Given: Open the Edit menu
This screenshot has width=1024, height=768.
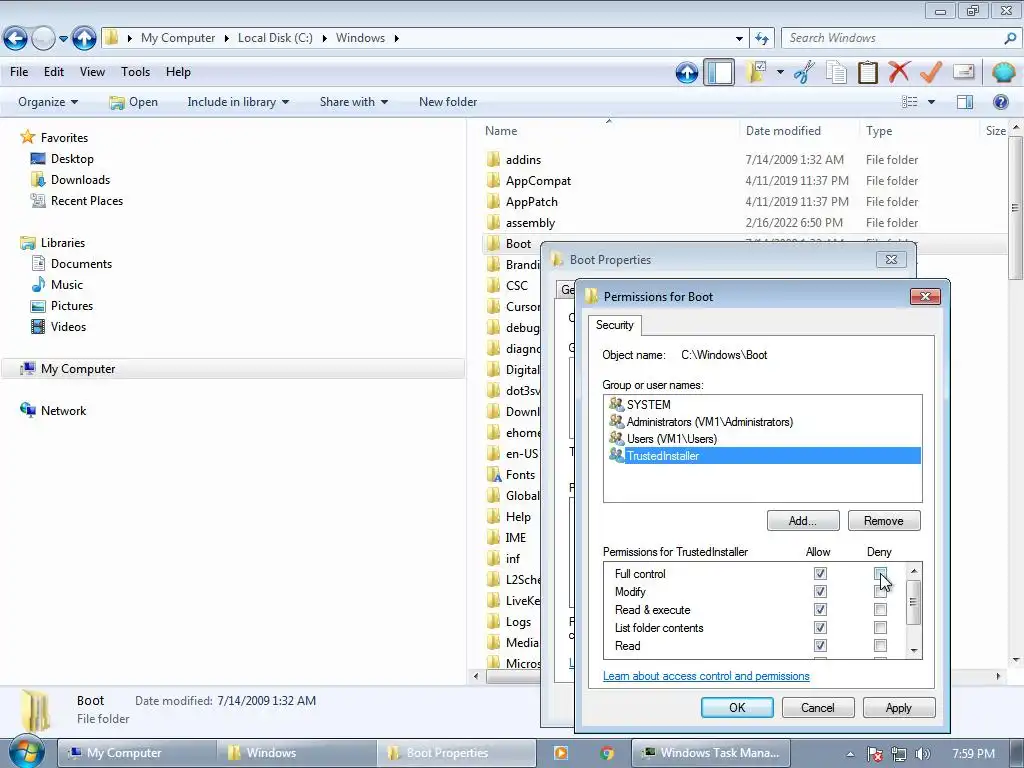Looking at the screenshot, I should coord(54,72).
